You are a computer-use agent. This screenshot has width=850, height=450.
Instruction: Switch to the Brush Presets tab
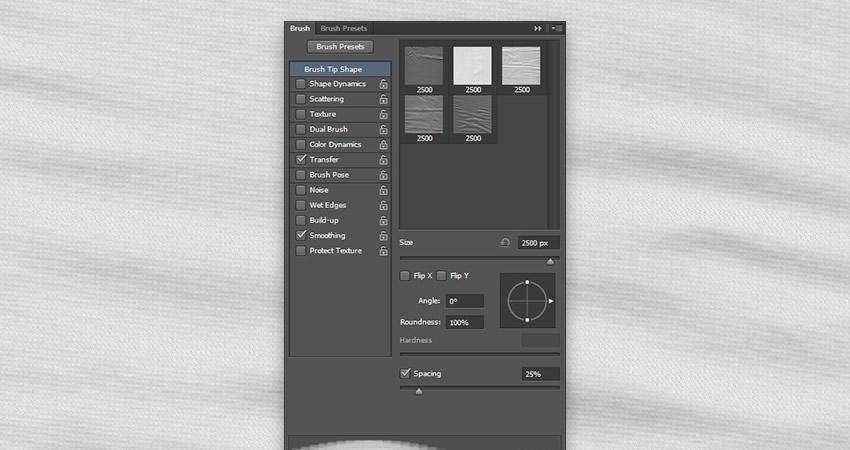(343, 29)
